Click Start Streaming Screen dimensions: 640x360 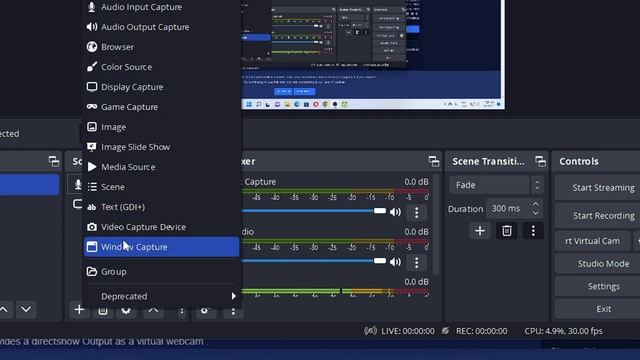click(x=598, y=188)
